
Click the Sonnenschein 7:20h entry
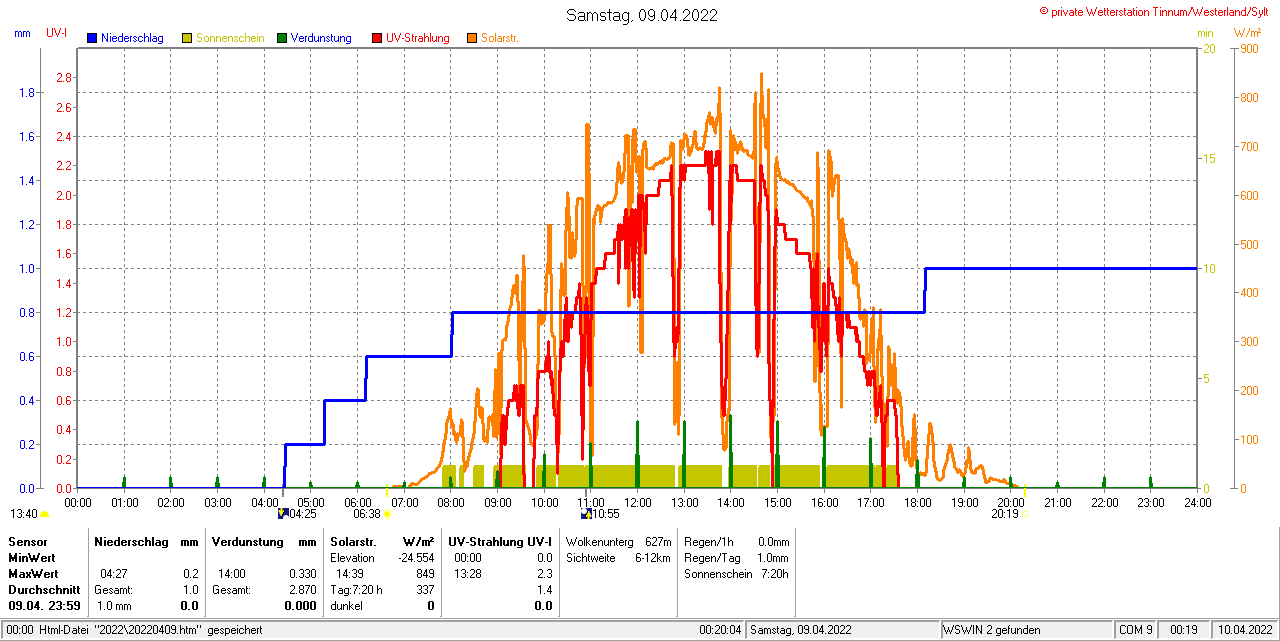point(737,574)
